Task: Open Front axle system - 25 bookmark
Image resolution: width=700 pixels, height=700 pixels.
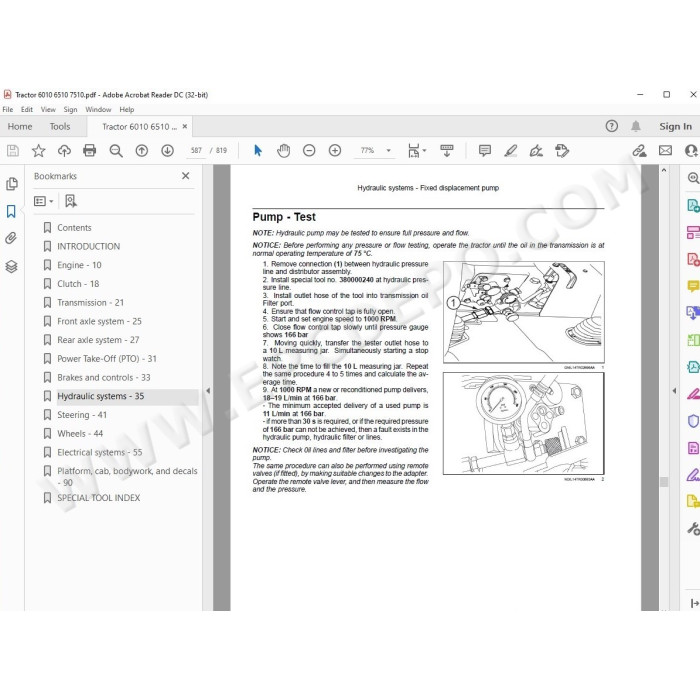Action: [99, 321]
